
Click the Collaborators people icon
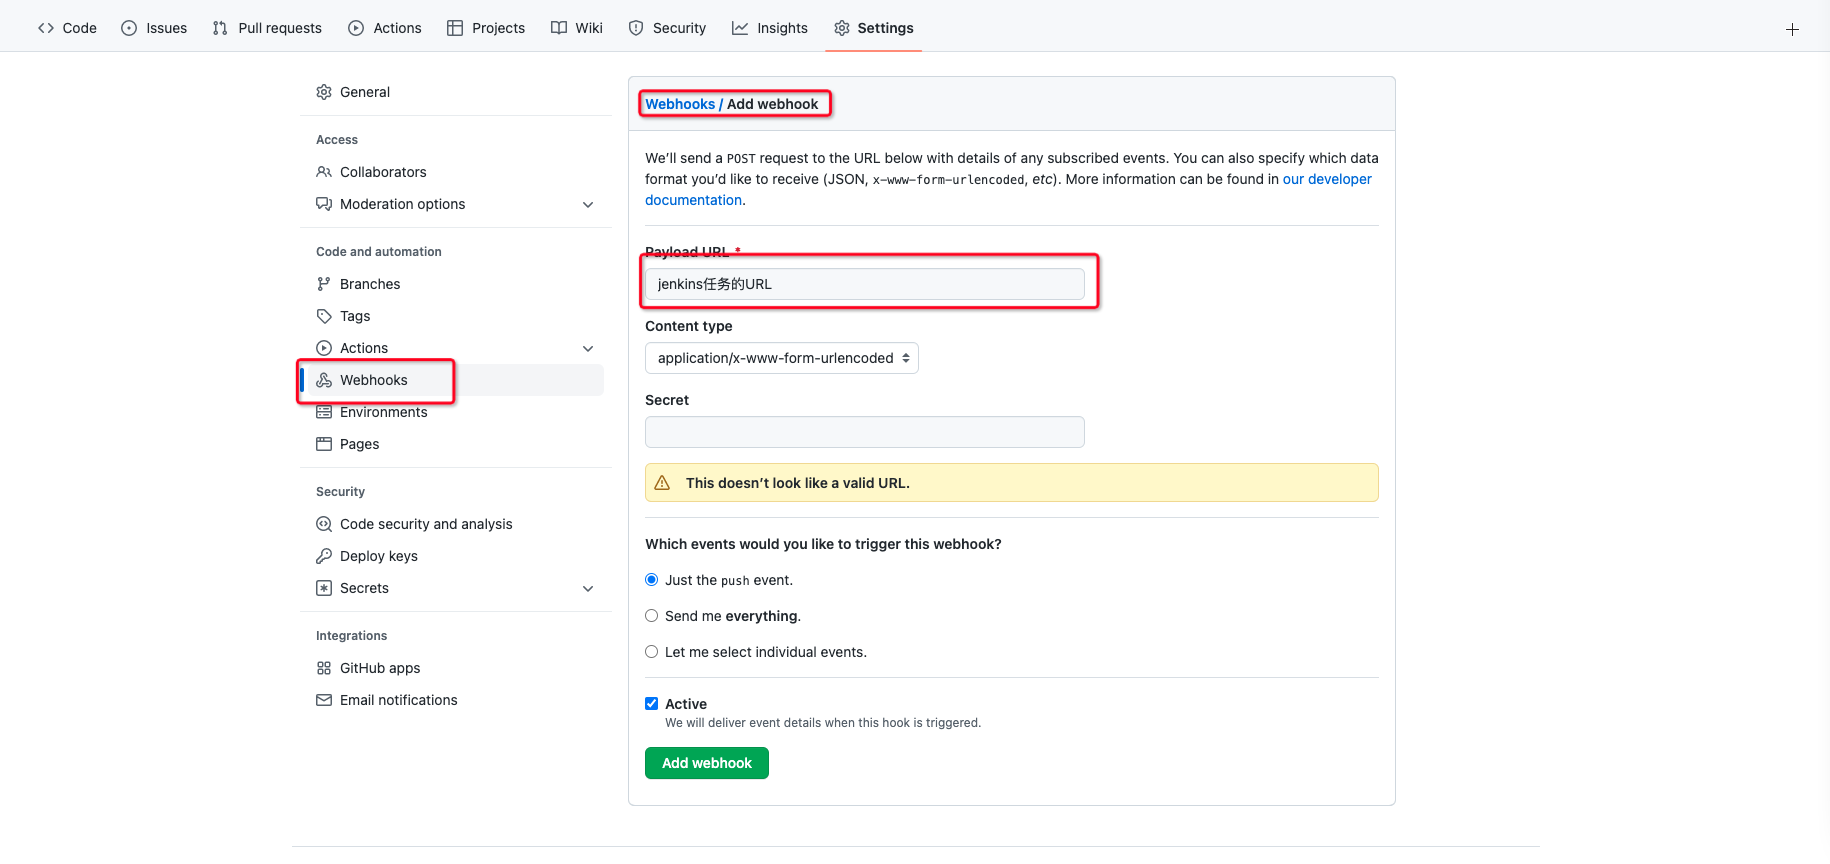tap(324, 172)
